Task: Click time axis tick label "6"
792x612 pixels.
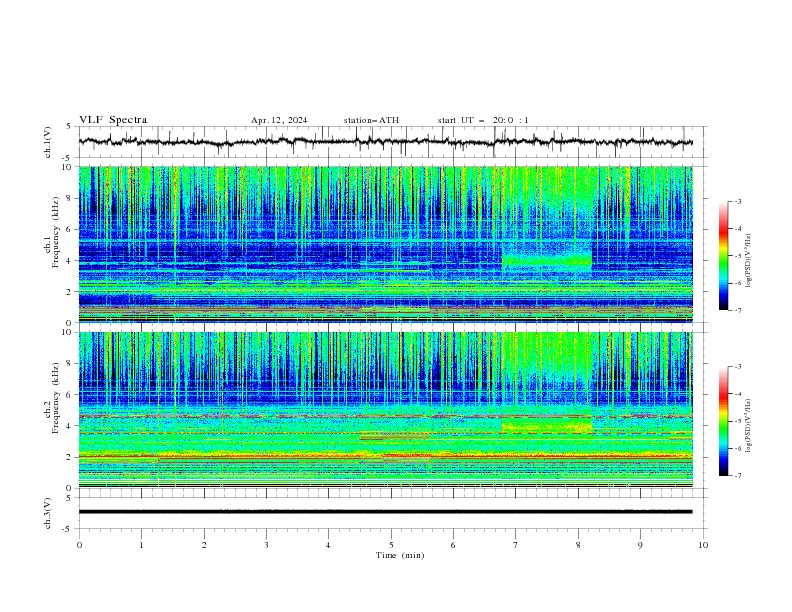Action: [453, 545]
